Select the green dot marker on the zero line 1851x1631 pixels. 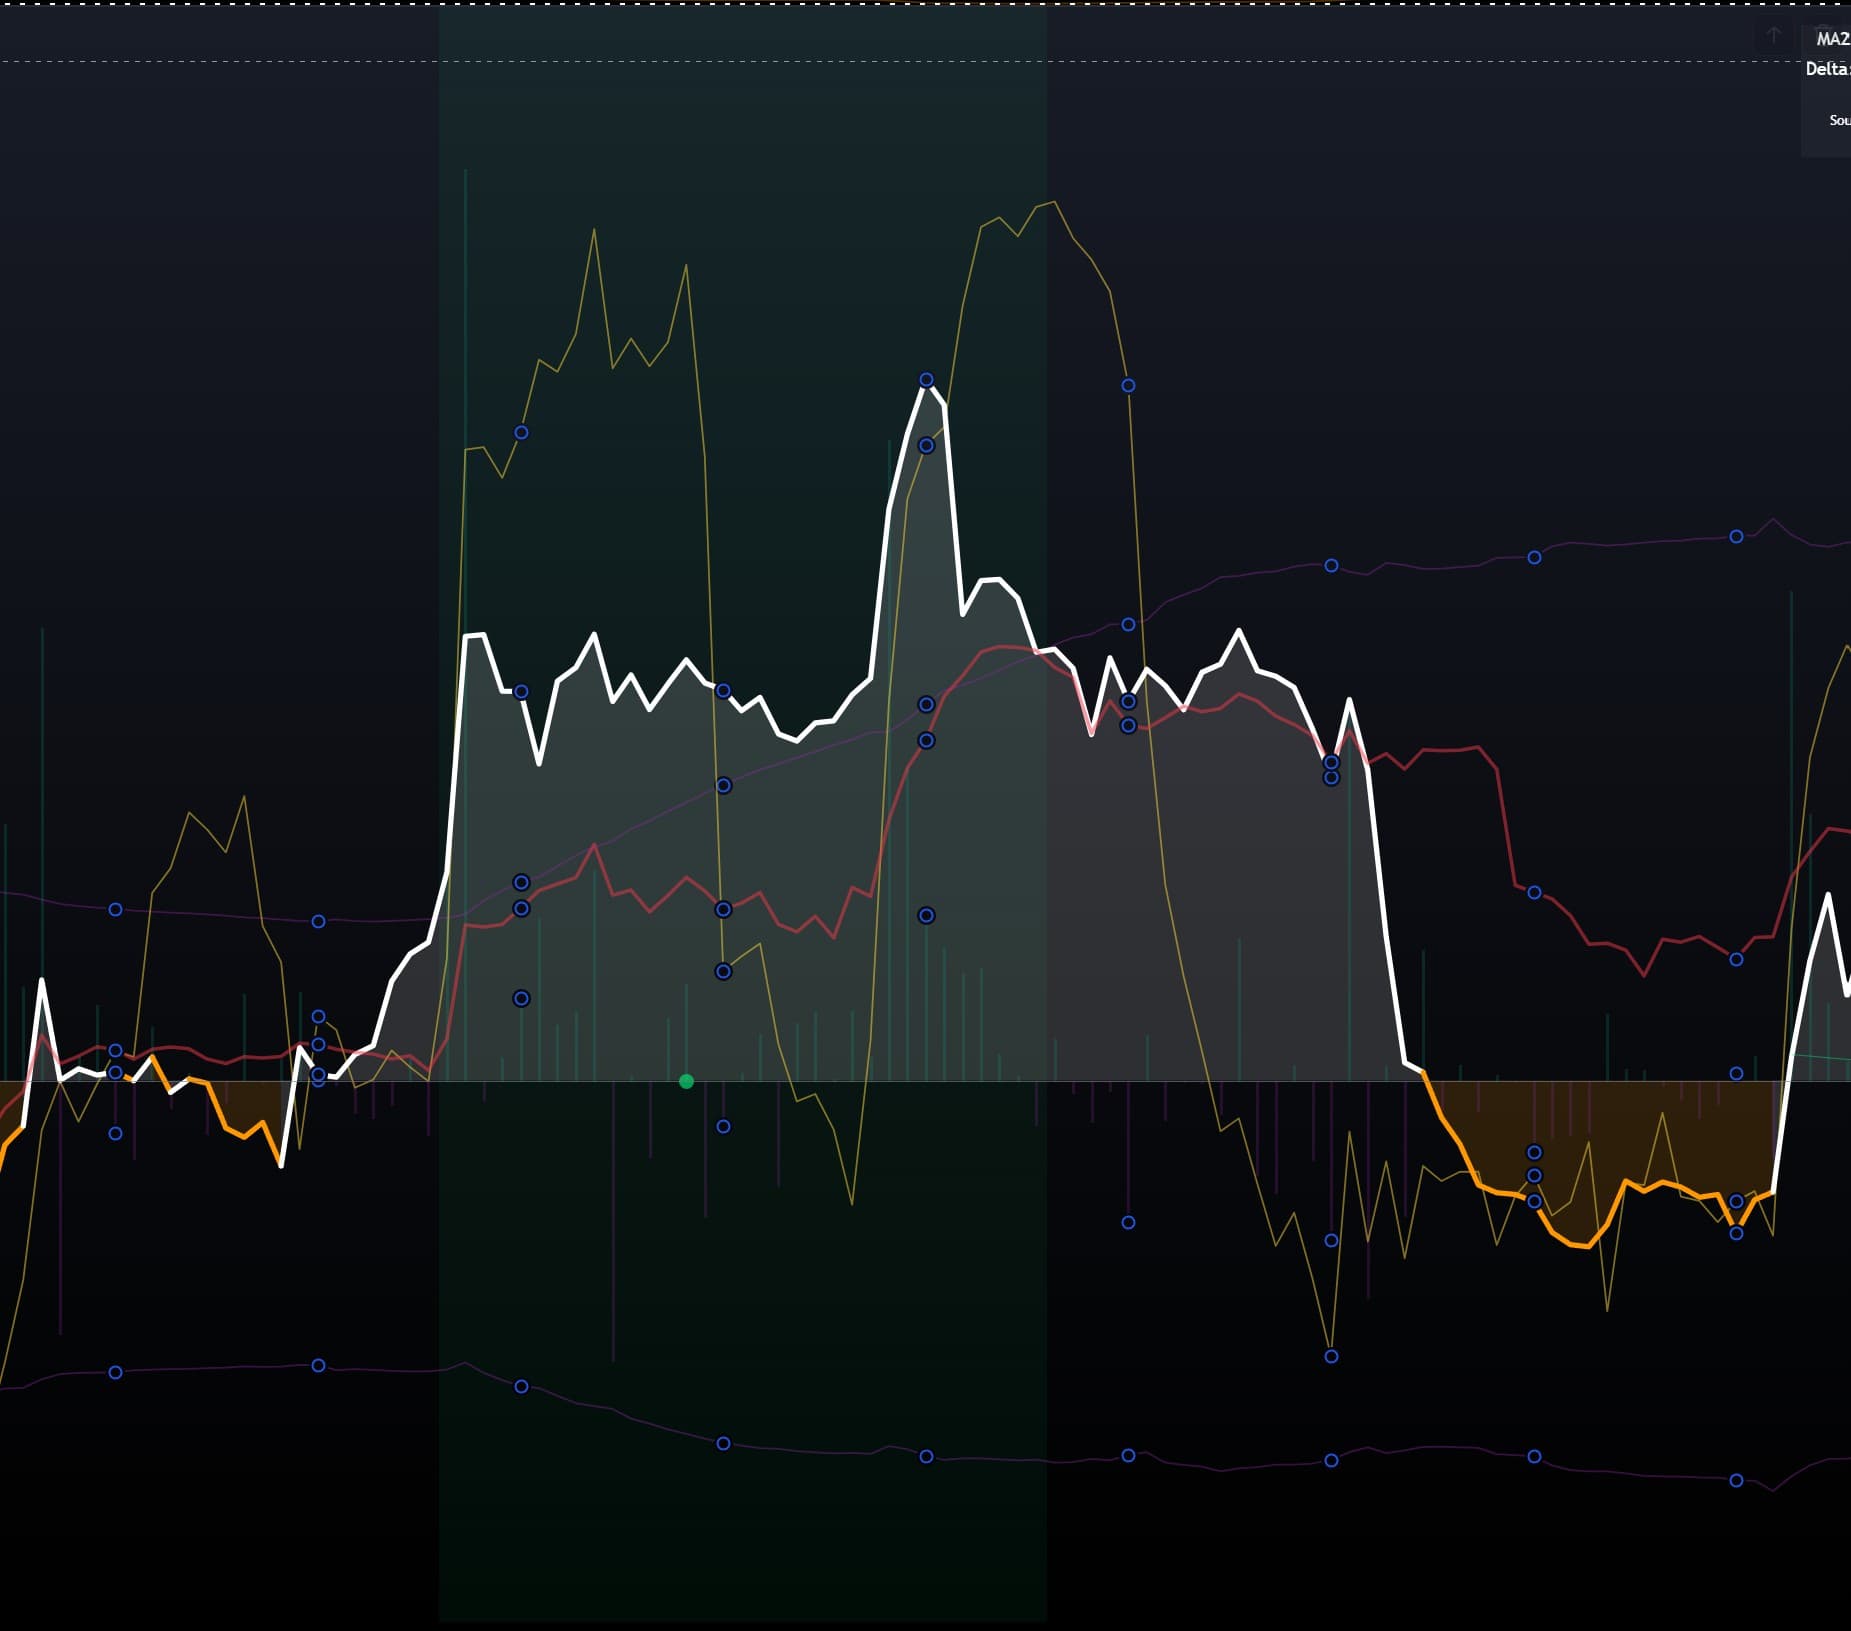coord(686,1081)
